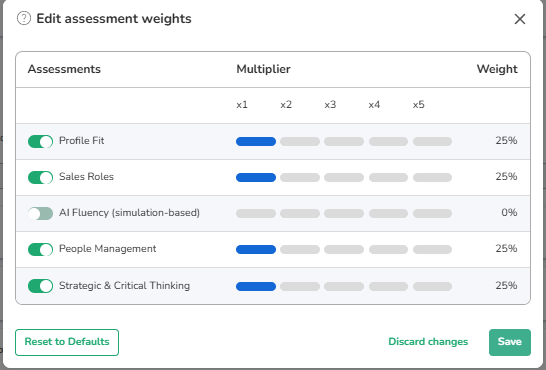Screen dimensions: 546x370
Task: Disable the Profile Fit toggle
Action: click(40, 141)
